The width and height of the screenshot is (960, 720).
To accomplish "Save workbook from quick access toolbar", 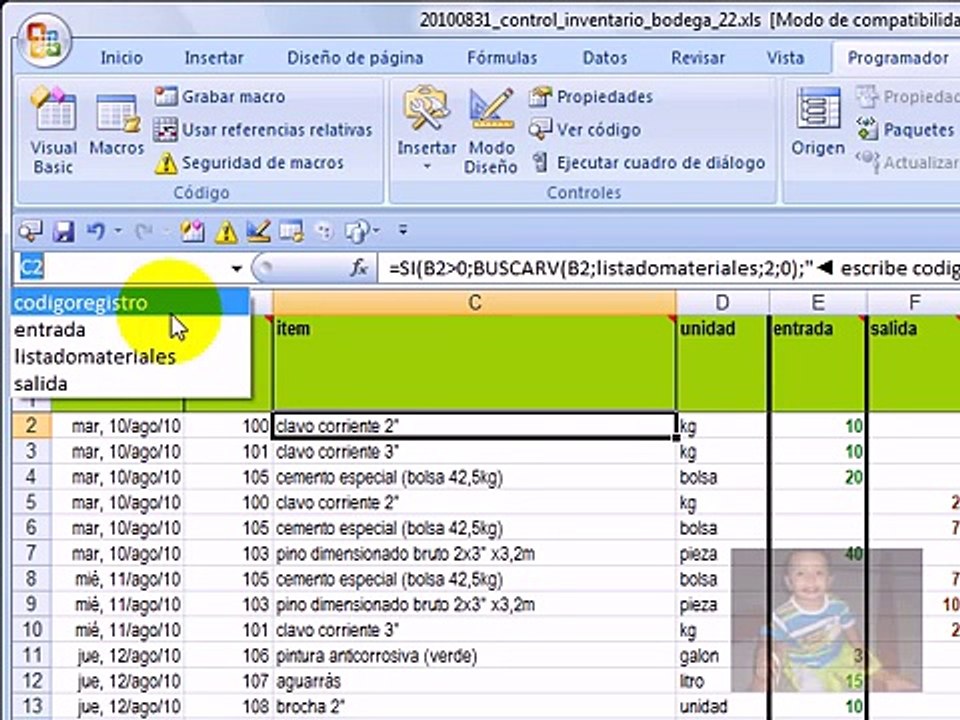I will pyautogui.click(x=63, y=231).
